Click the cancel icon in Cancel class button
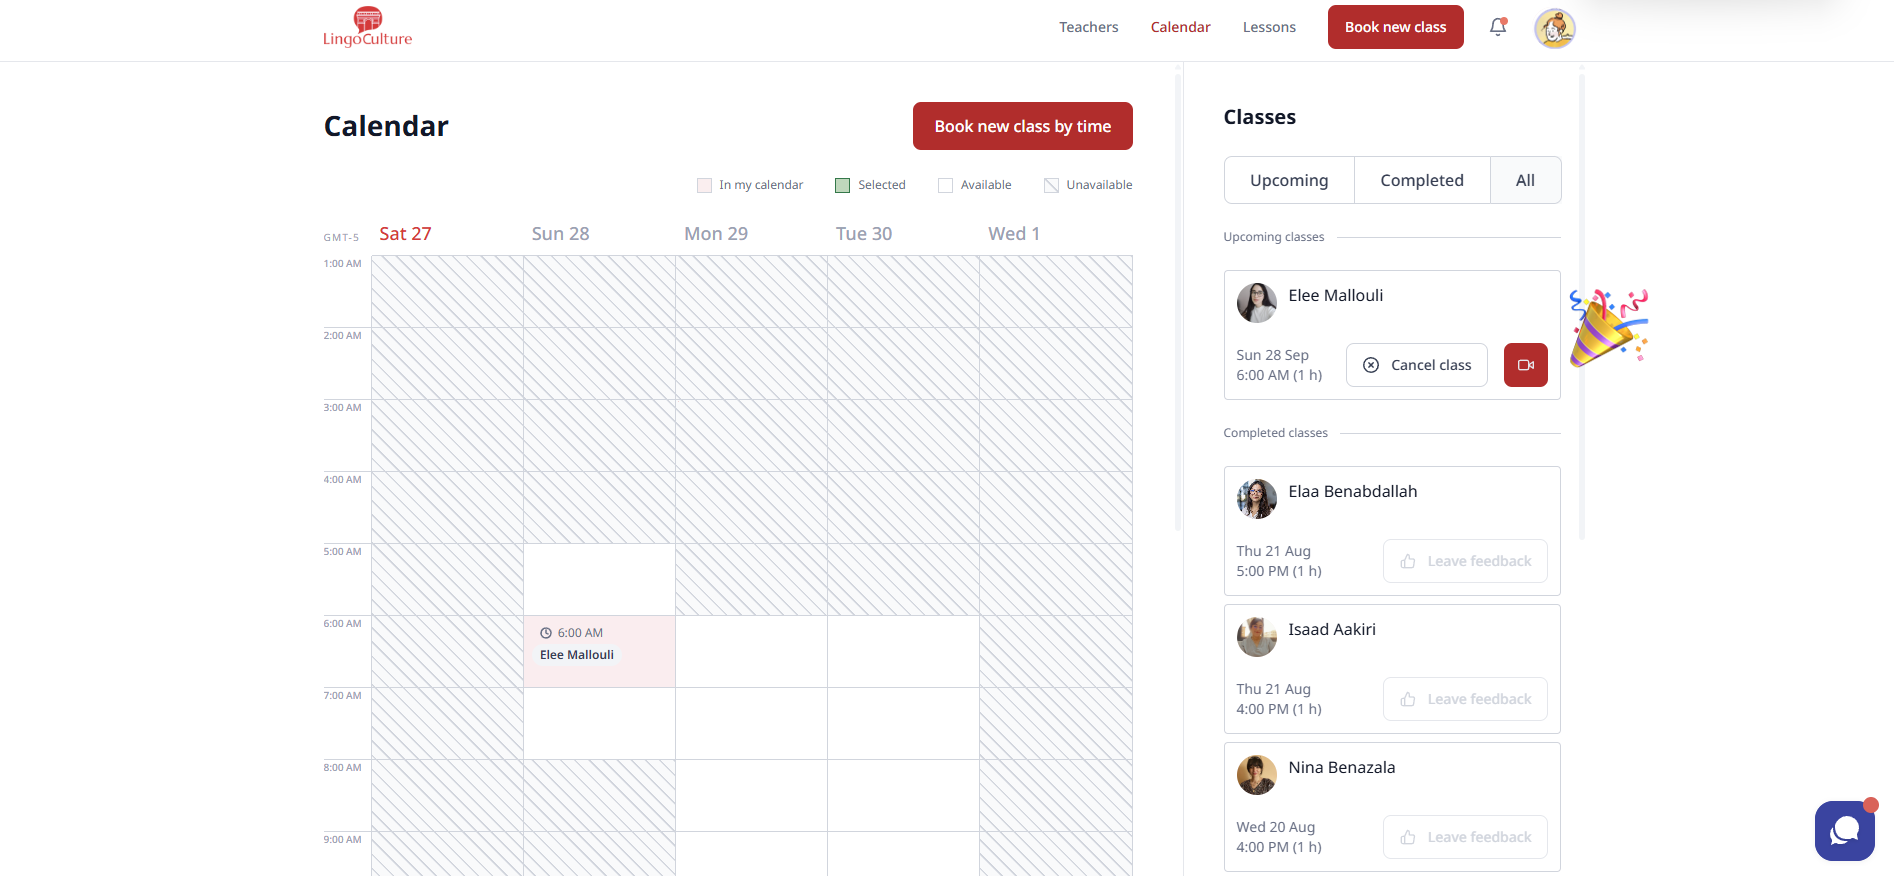This screenshot has height=876, width=1894. (x=1371, y=365)
